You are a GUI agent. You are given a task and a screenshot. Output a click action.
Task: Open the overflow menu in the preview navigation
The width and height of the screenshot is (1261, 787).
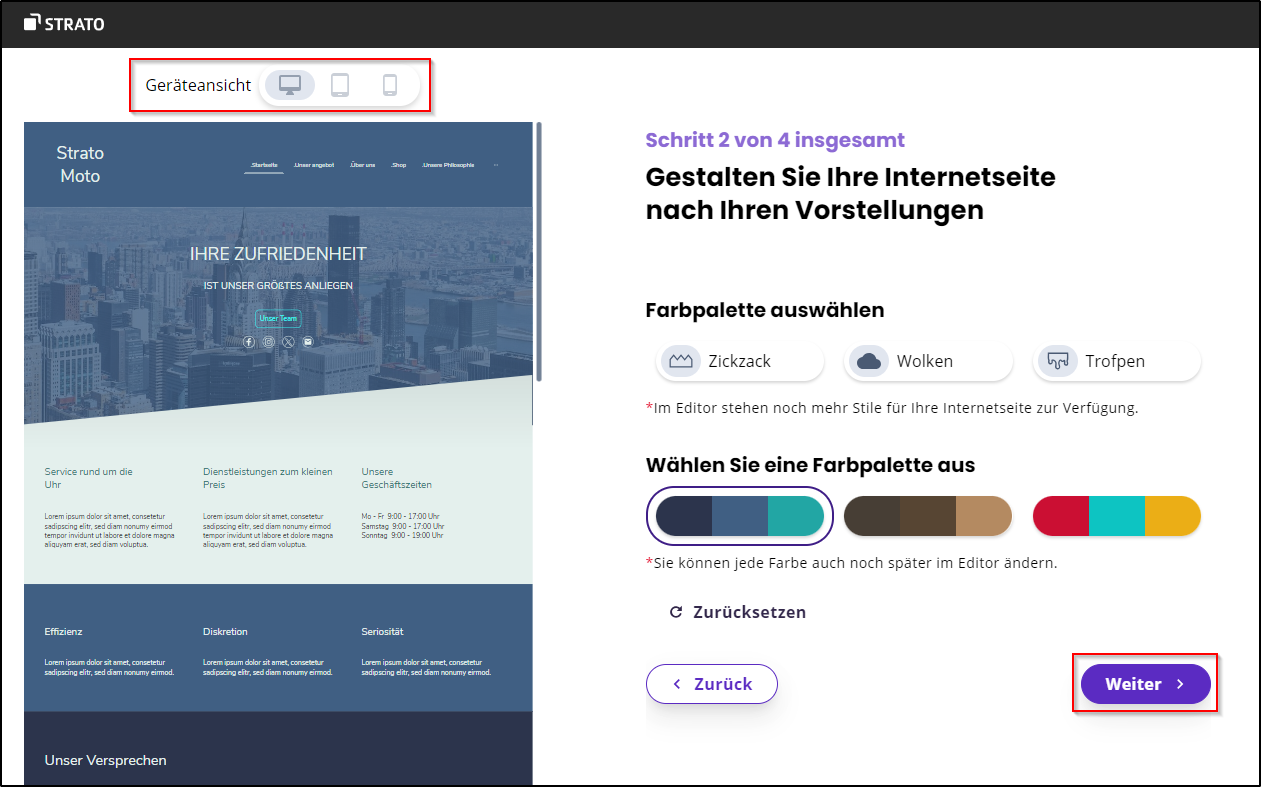point(496,165)
